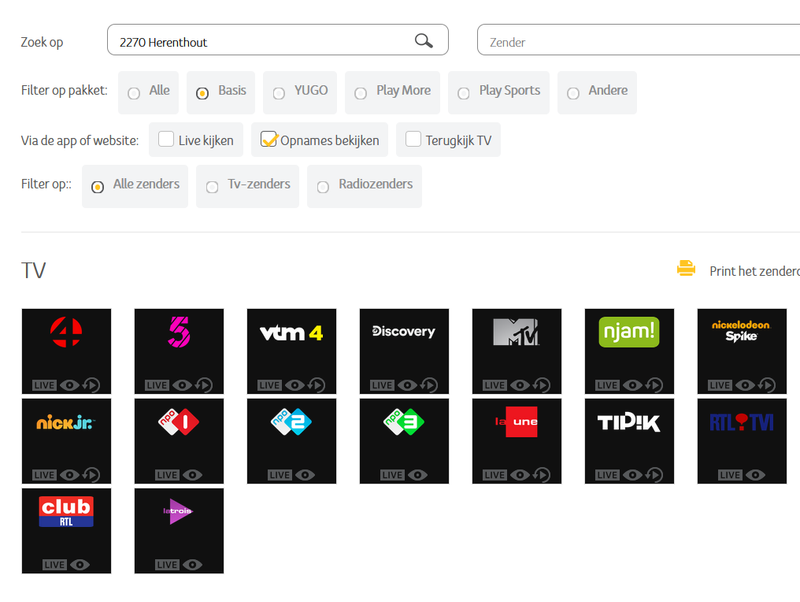Viewport: 800px width, 602px height.
Task: Select the TIPIK channel logo
Action: [629, 423]
